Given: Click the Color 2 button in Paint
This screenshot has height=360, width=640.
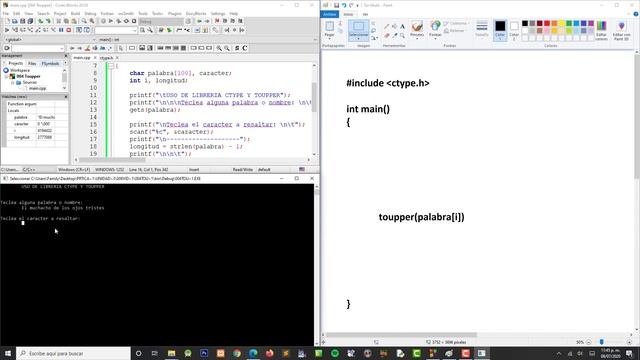Looking at the screenshot, I should 514,30.
